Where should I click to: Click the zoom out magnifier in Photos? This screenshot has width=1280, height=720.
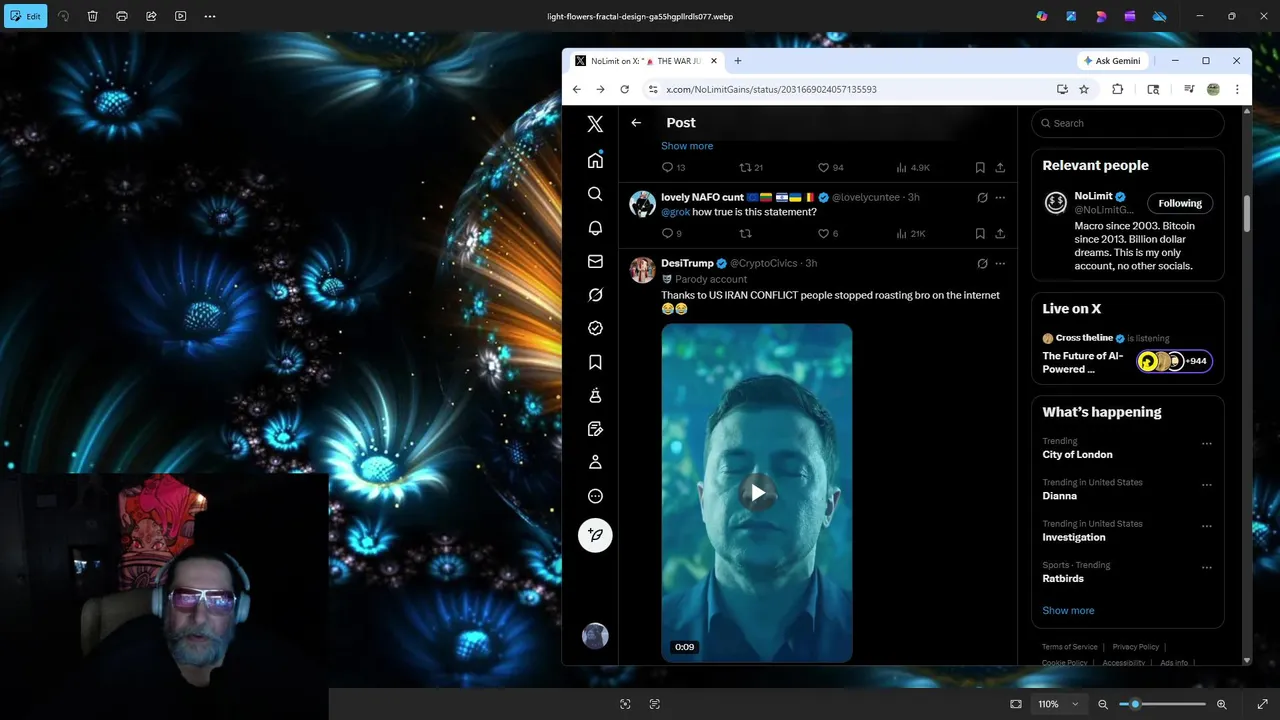[x=1103, y=704]
